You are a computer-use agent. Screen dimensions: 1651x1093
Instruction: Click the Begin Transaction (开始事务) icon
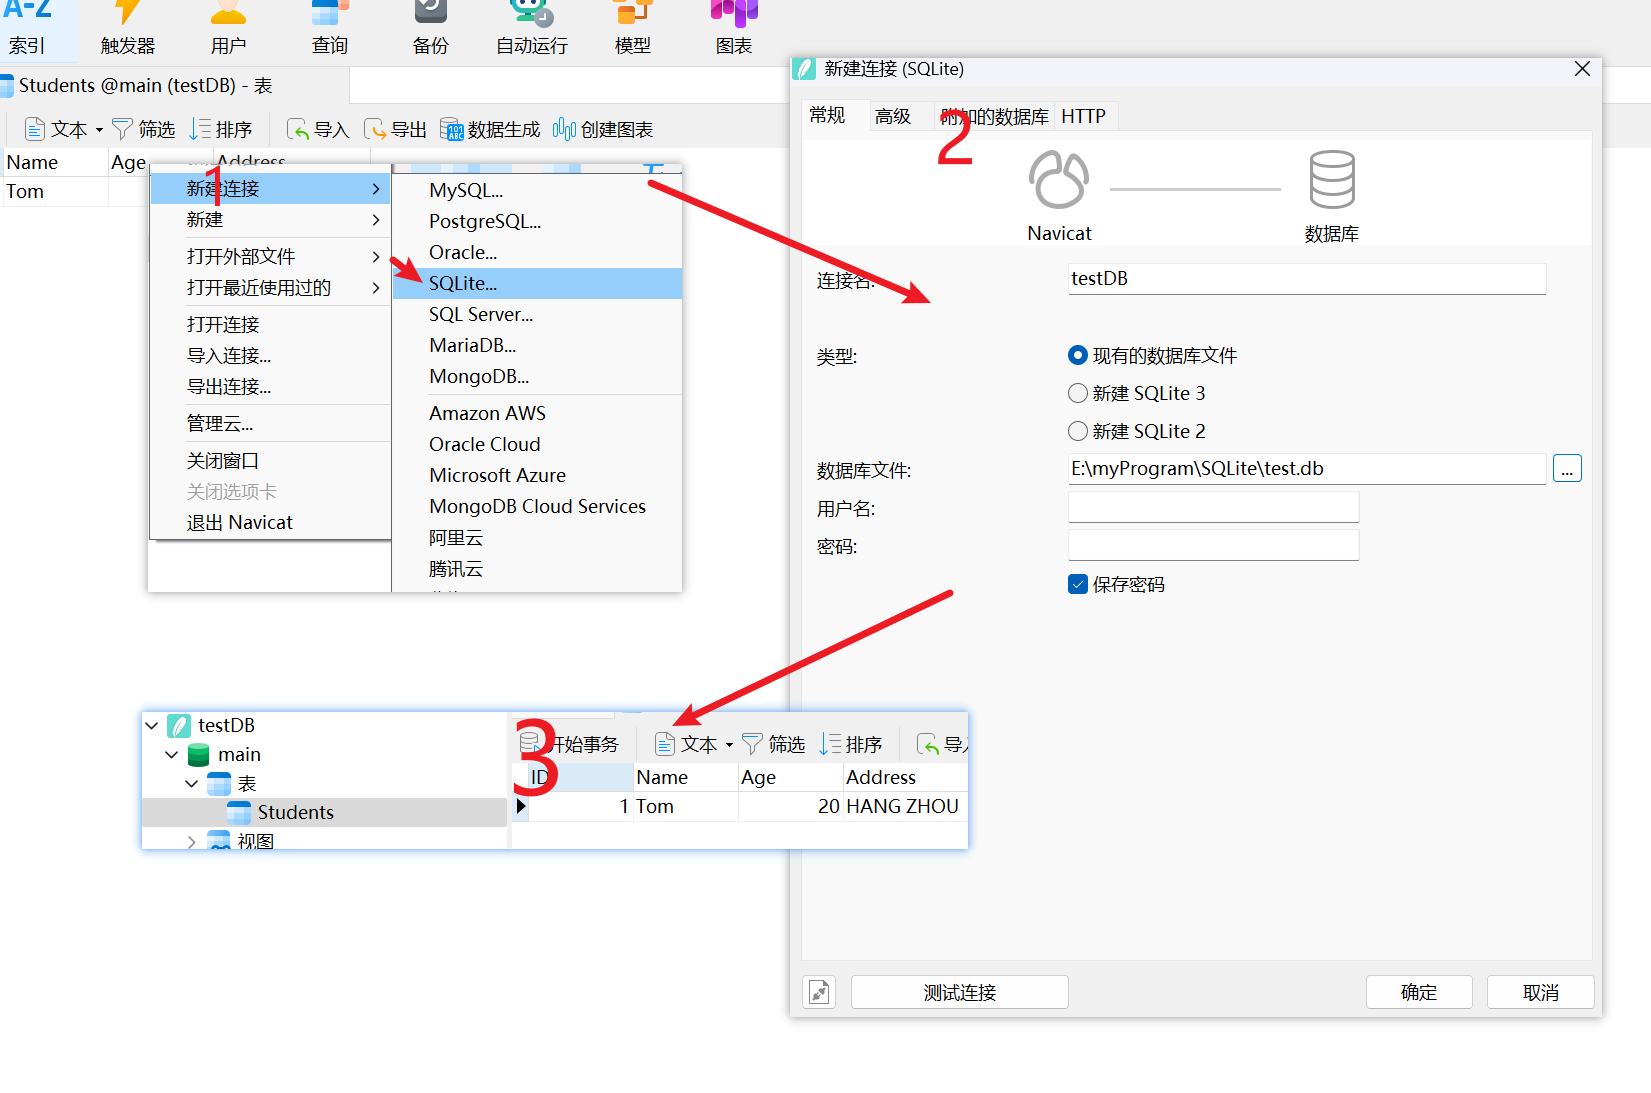[530, 742]
